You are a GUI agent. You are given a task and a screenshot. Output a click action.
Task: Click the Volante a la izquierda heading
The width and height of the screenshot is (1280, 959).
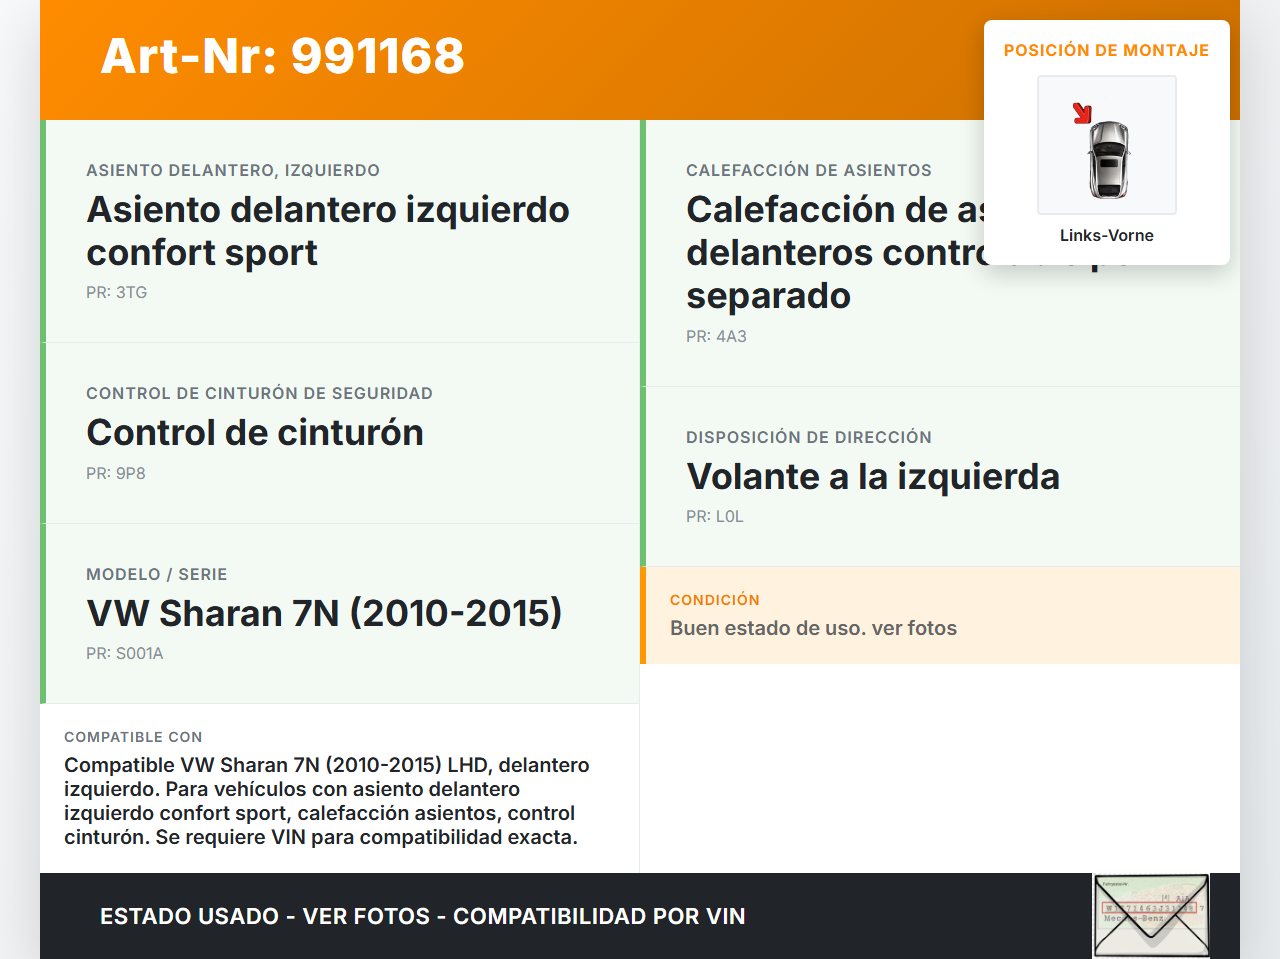coord(872,476)
